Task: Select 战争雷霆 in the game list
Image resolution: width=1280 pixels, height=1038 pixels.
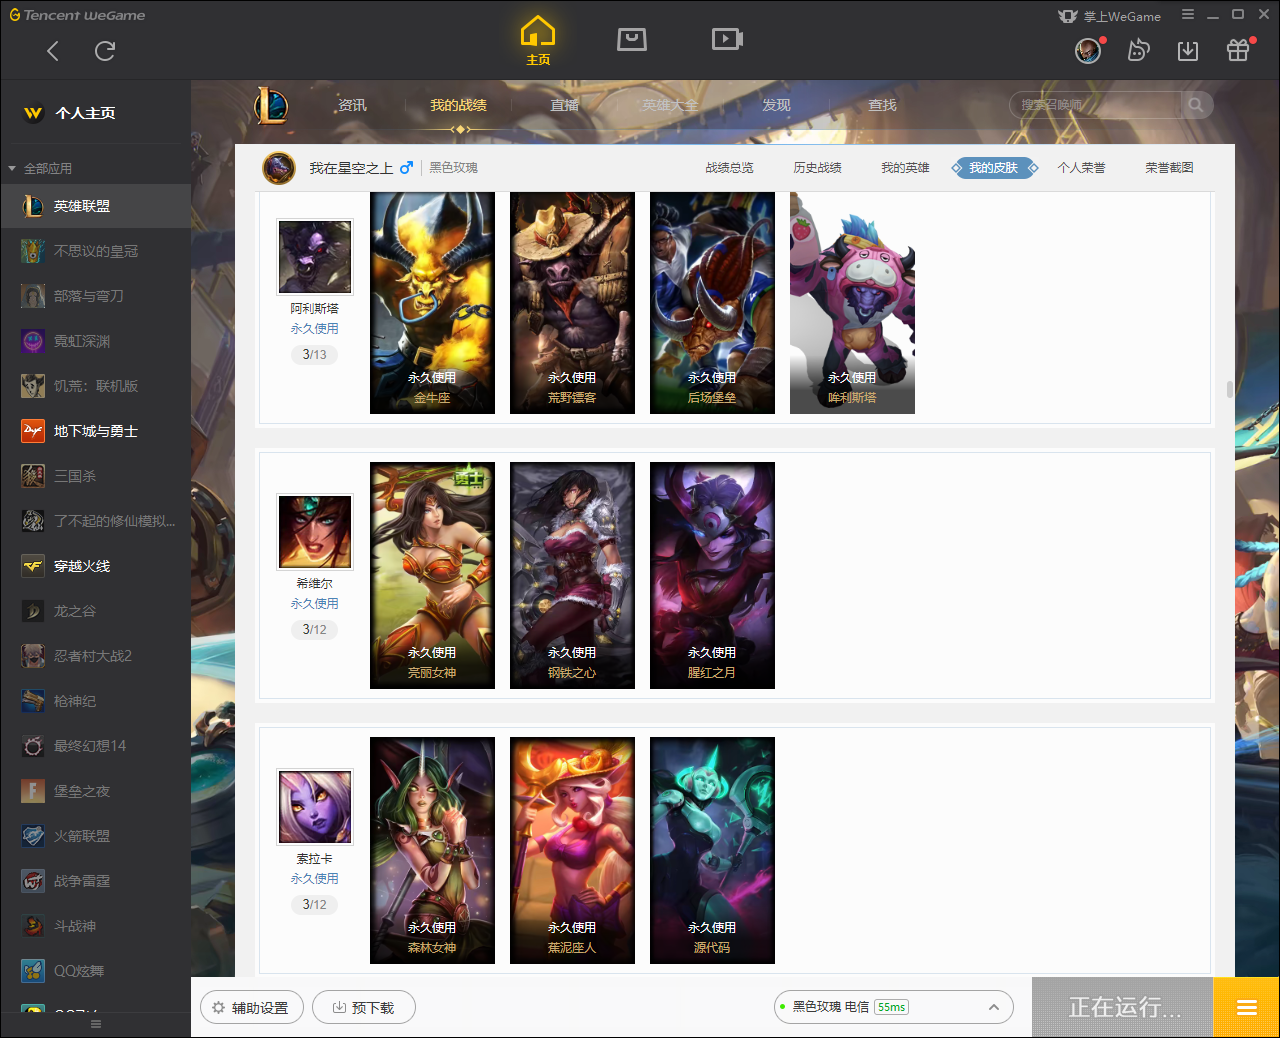Action: [95, 881]
